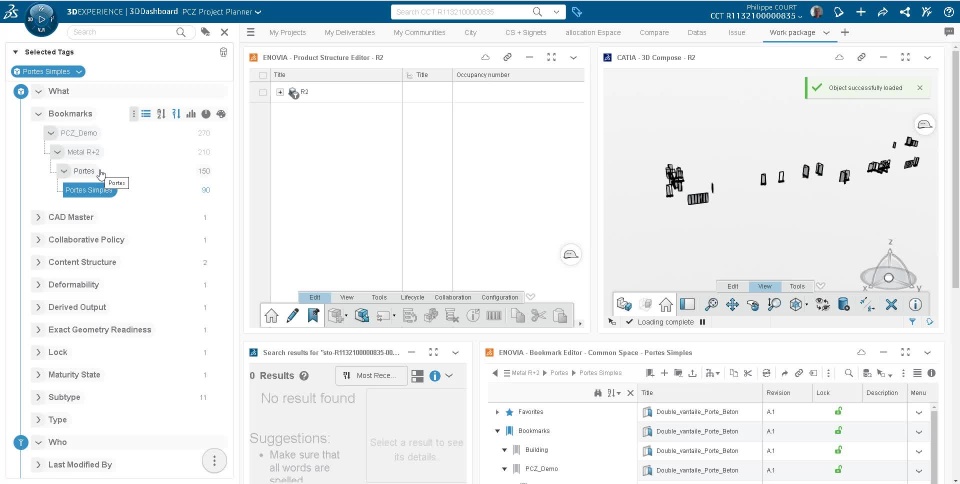
Task: Open the 3DEXPERIENCE compass
Action: click(42, 18)
